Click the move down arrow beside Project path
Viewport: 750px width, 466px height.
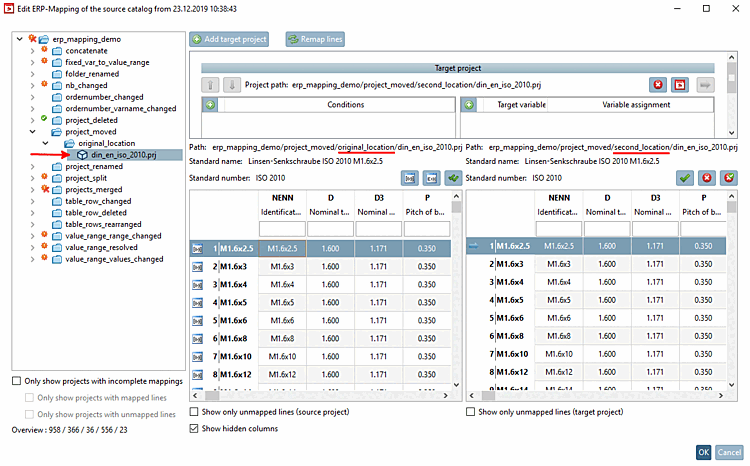click(230, 86)
